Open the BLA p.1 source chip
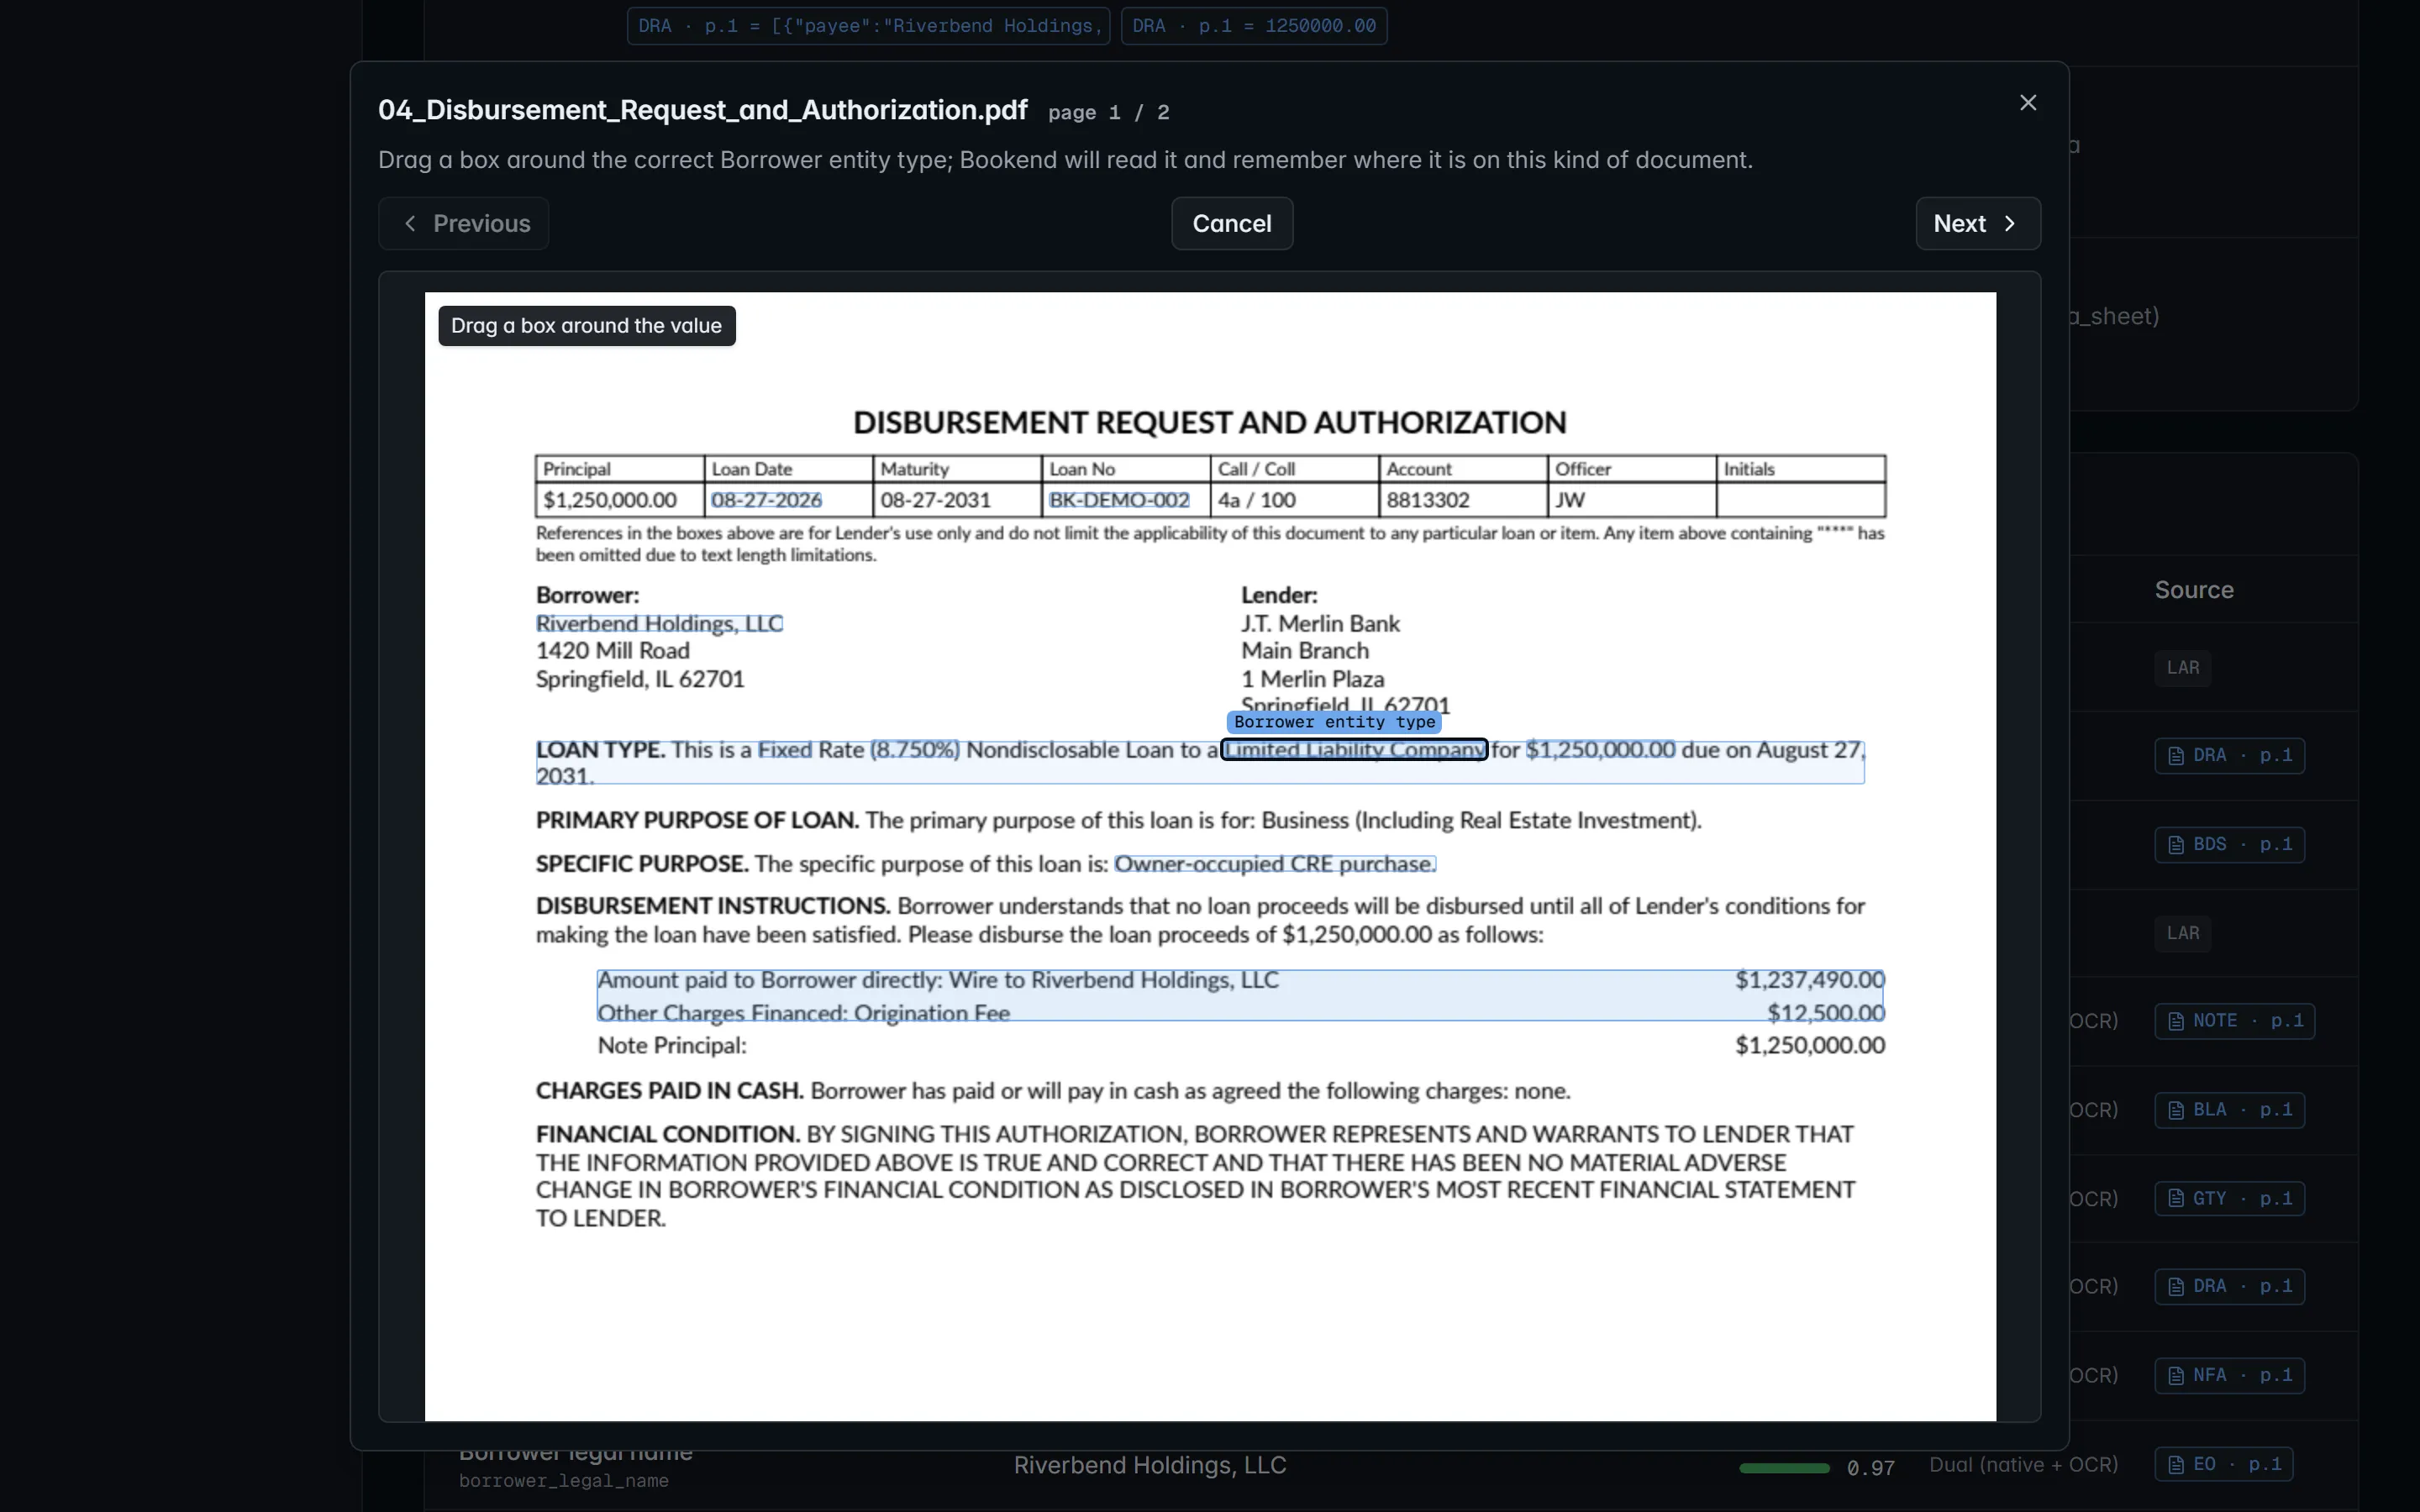The image size is (2420, 1512). (x=2229, y=1110)
